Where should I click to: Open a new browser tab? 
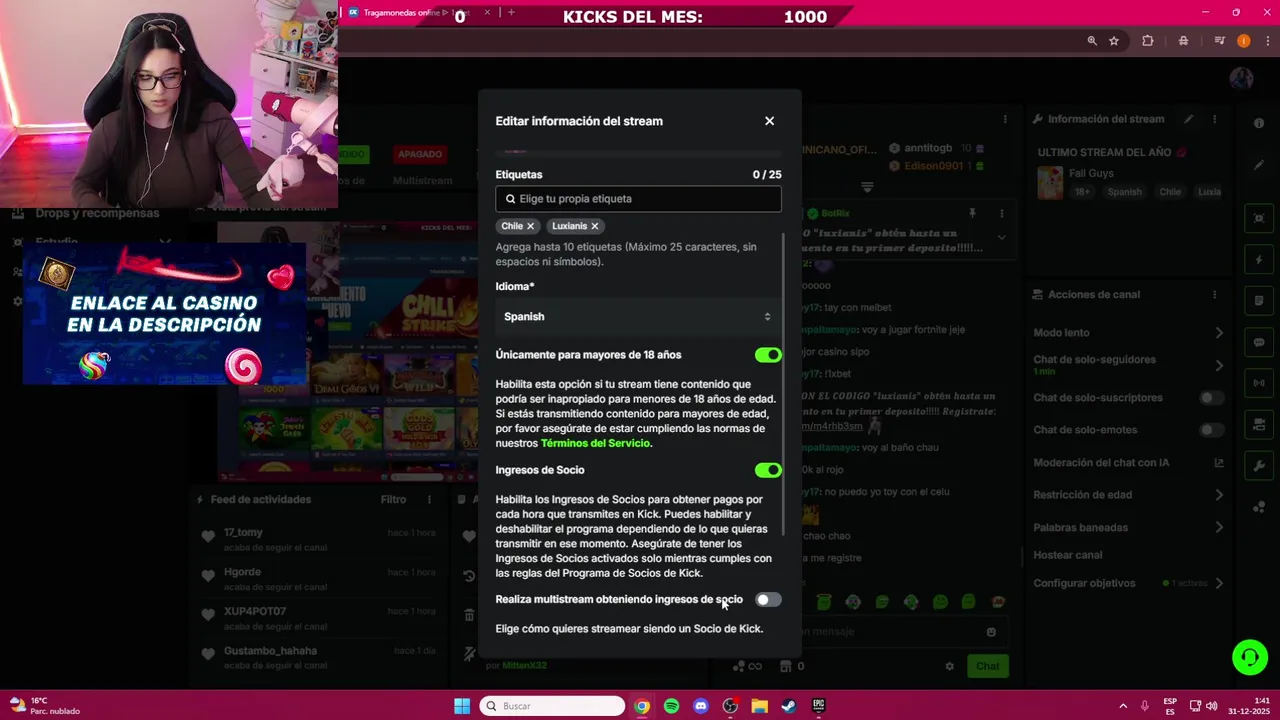(511, 13)
